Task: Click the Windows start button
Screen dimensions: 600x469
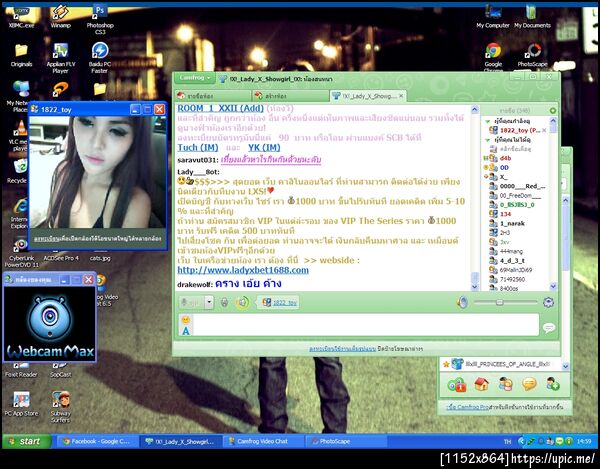Action: pos(26,441)
